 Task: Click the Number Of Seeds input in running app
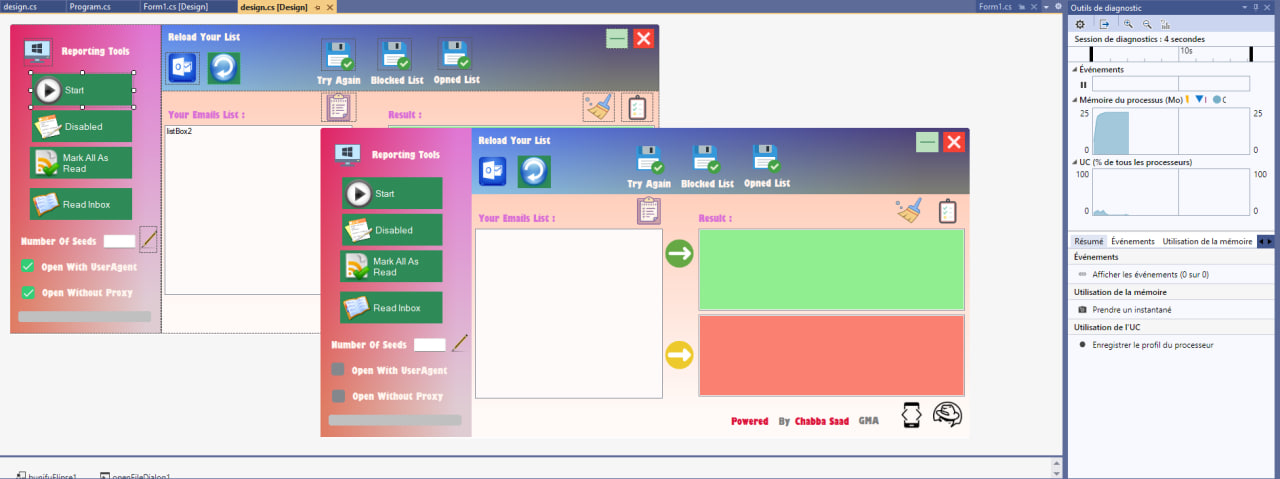[430, 344]
